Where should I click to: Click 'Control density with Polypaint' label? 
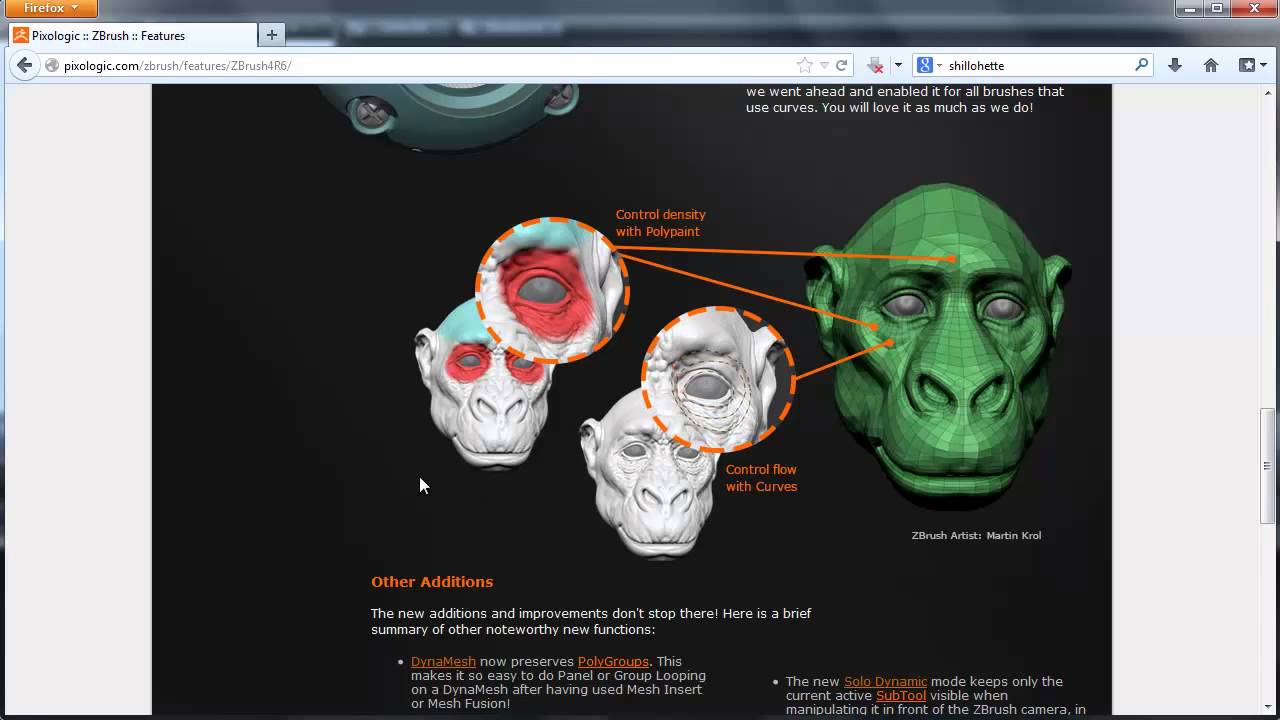(x=660, y=223)
